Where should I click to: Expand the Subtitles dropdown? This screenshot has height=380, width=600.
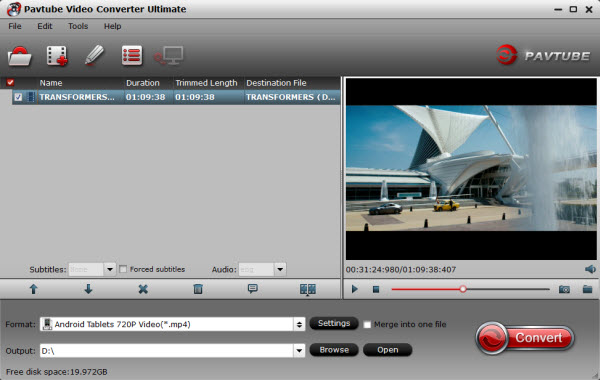[x=109, y=269]
